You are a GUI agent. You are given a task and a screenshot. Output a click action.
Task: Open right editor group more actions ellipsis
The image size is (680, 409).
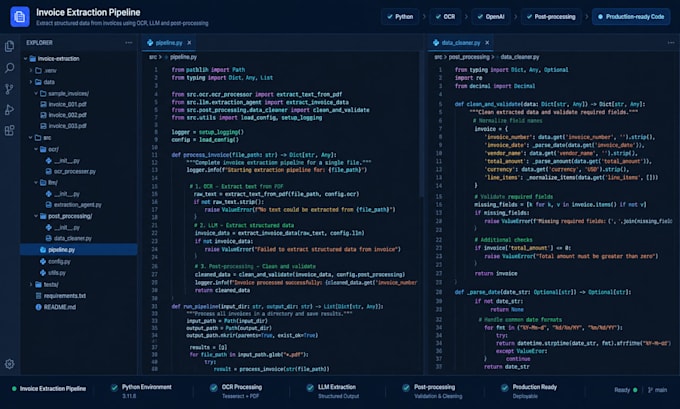671,43
